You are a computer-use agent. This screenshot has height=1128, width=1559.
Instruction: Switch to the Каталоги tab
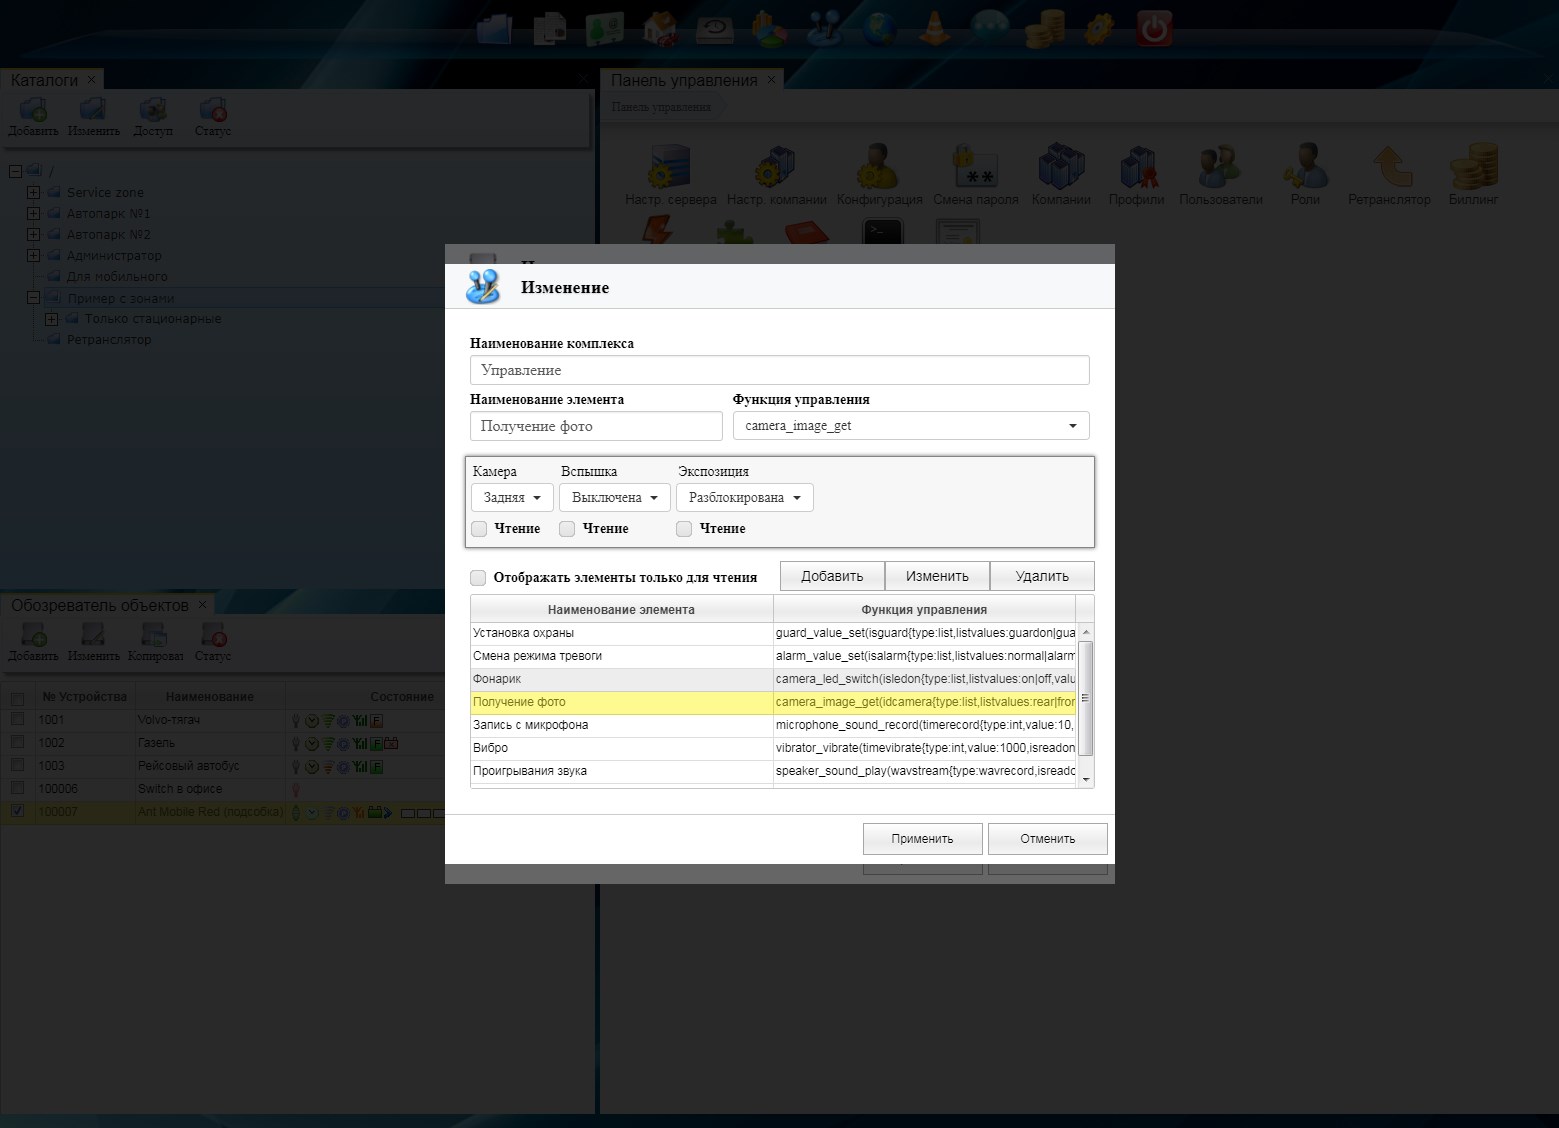[44, 80]
